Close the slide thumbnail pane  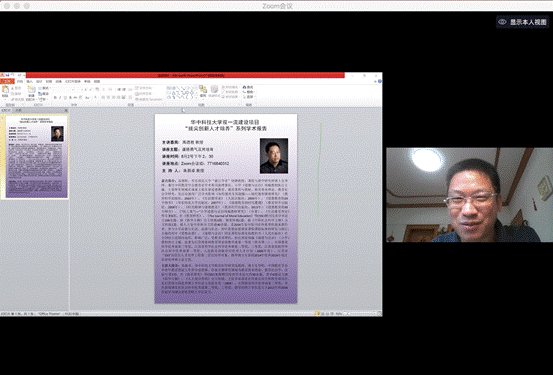point(66,110)
